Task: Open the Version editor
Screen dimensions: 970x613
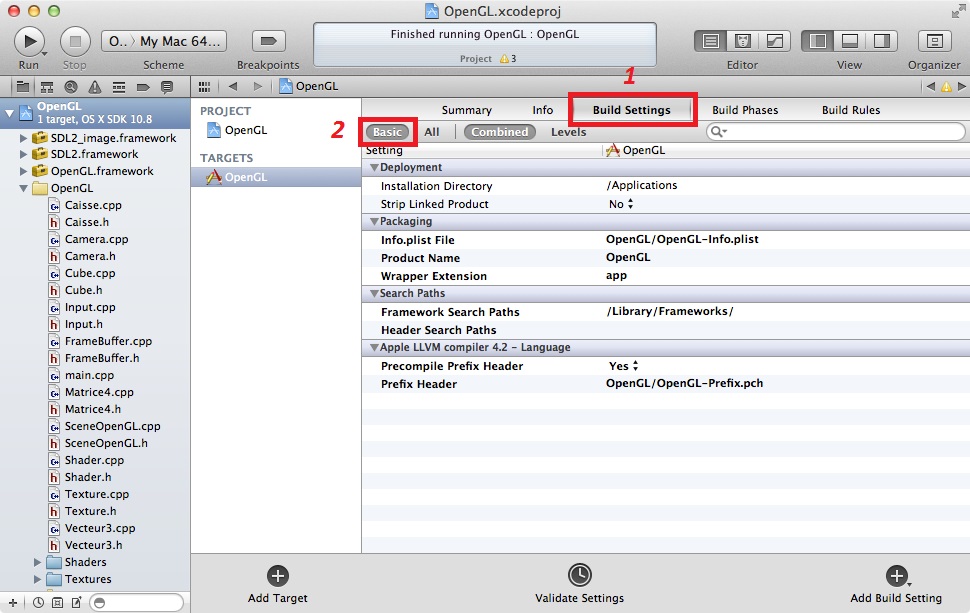Action: (774, 41)
